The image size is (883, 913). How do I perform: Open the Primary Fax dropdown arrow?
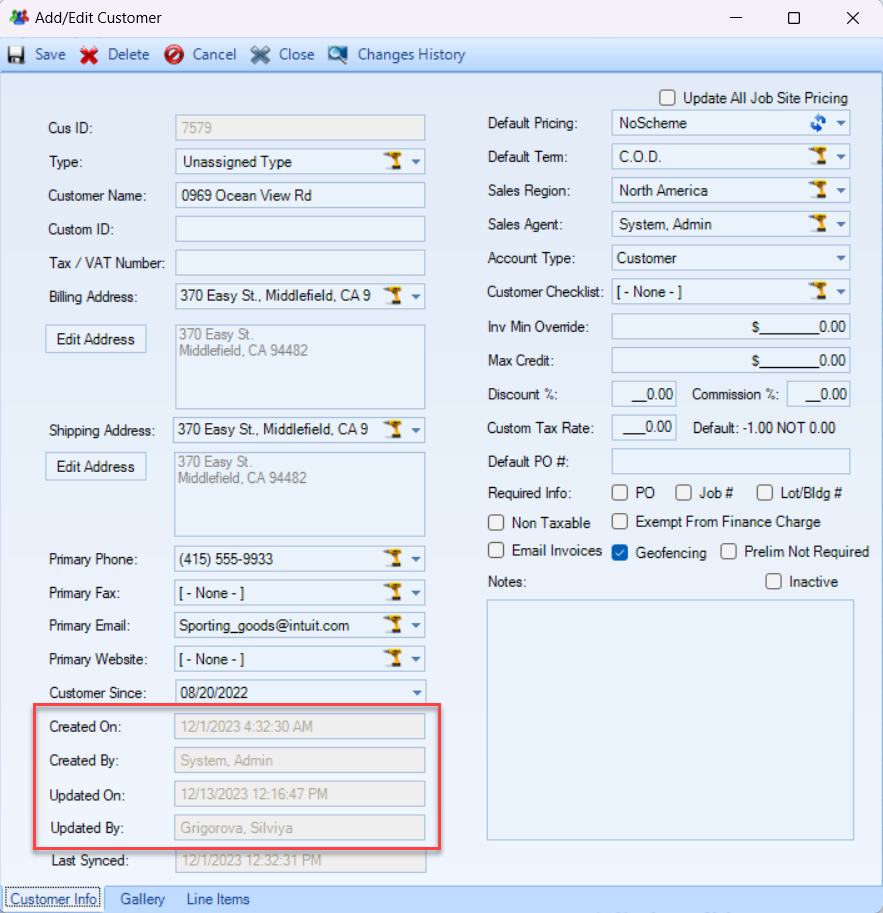pos(416,593)
